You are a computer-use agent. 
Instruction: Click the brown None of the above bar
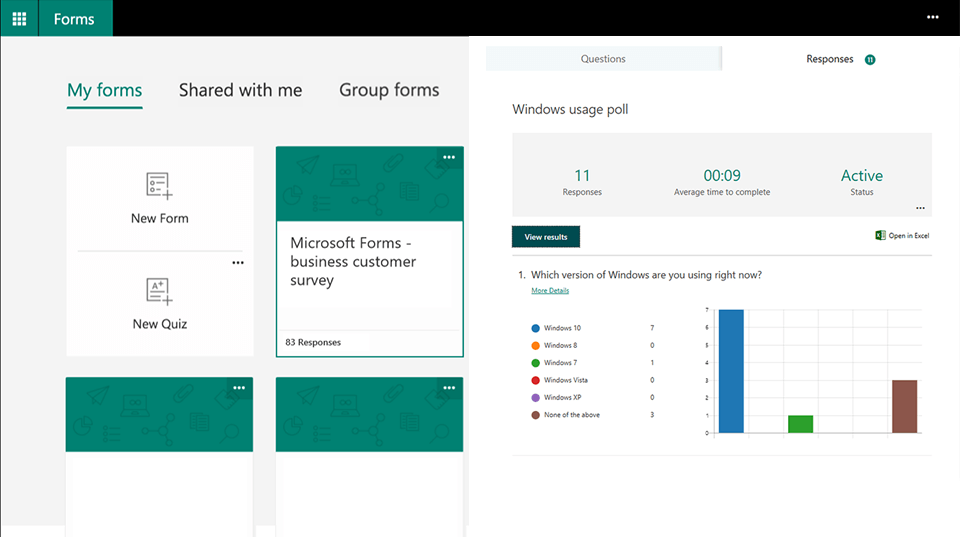(x=904, y=406)
